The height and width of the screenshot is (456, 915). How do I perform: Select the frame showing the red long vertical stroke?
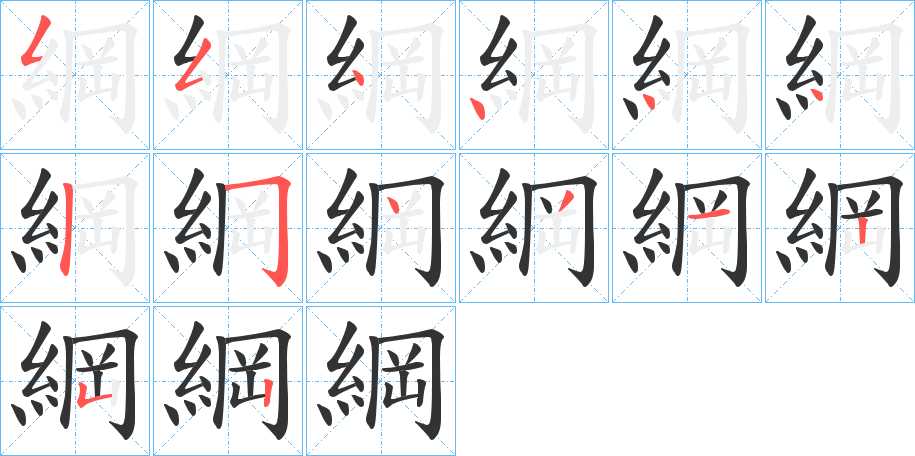[75, 228]
